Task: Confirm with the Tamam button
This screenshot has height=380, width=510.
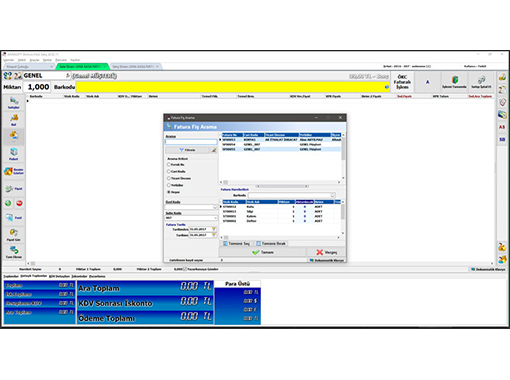Action: click(x=263, y=252)
